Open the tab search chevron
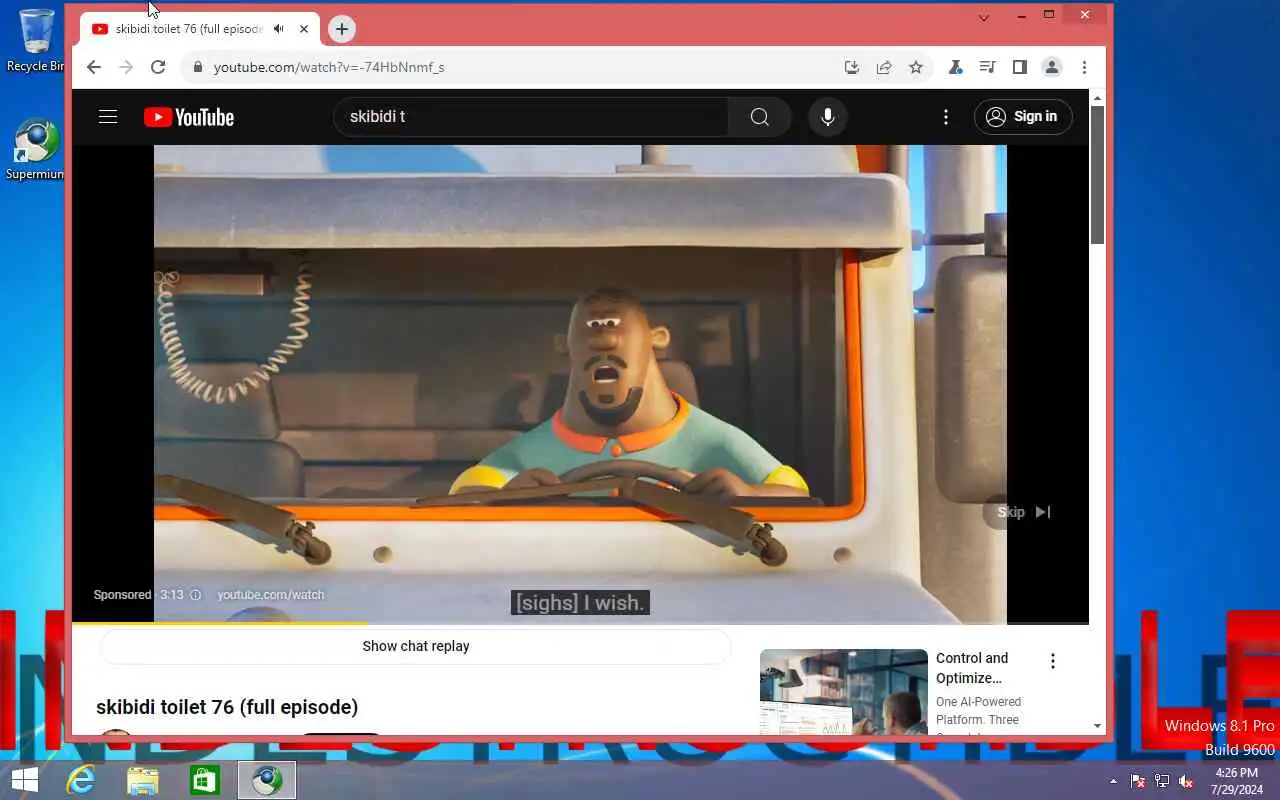 pyautogui.click(x=984, y=17)
